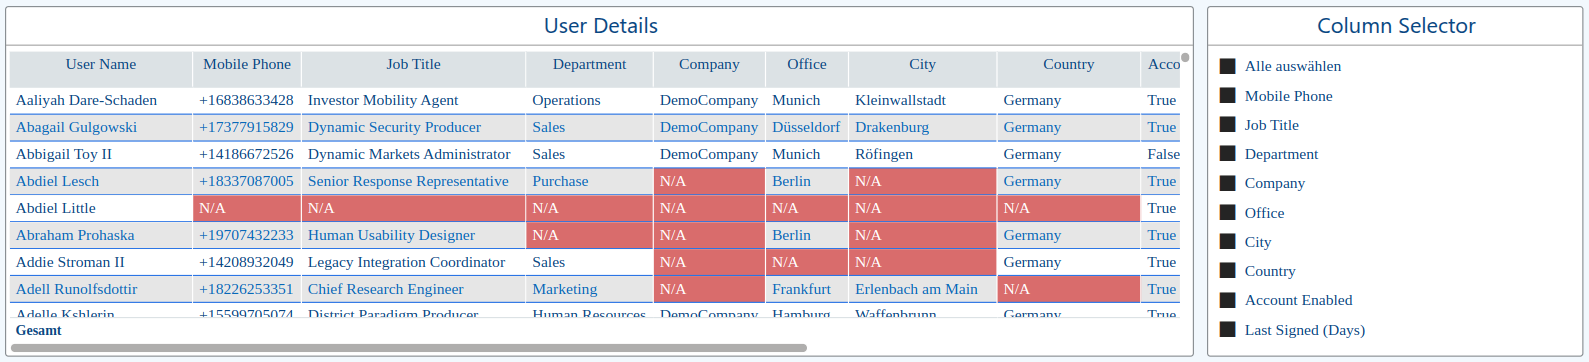Click the vertical scroll handle of table

[x=1185, y=57]
